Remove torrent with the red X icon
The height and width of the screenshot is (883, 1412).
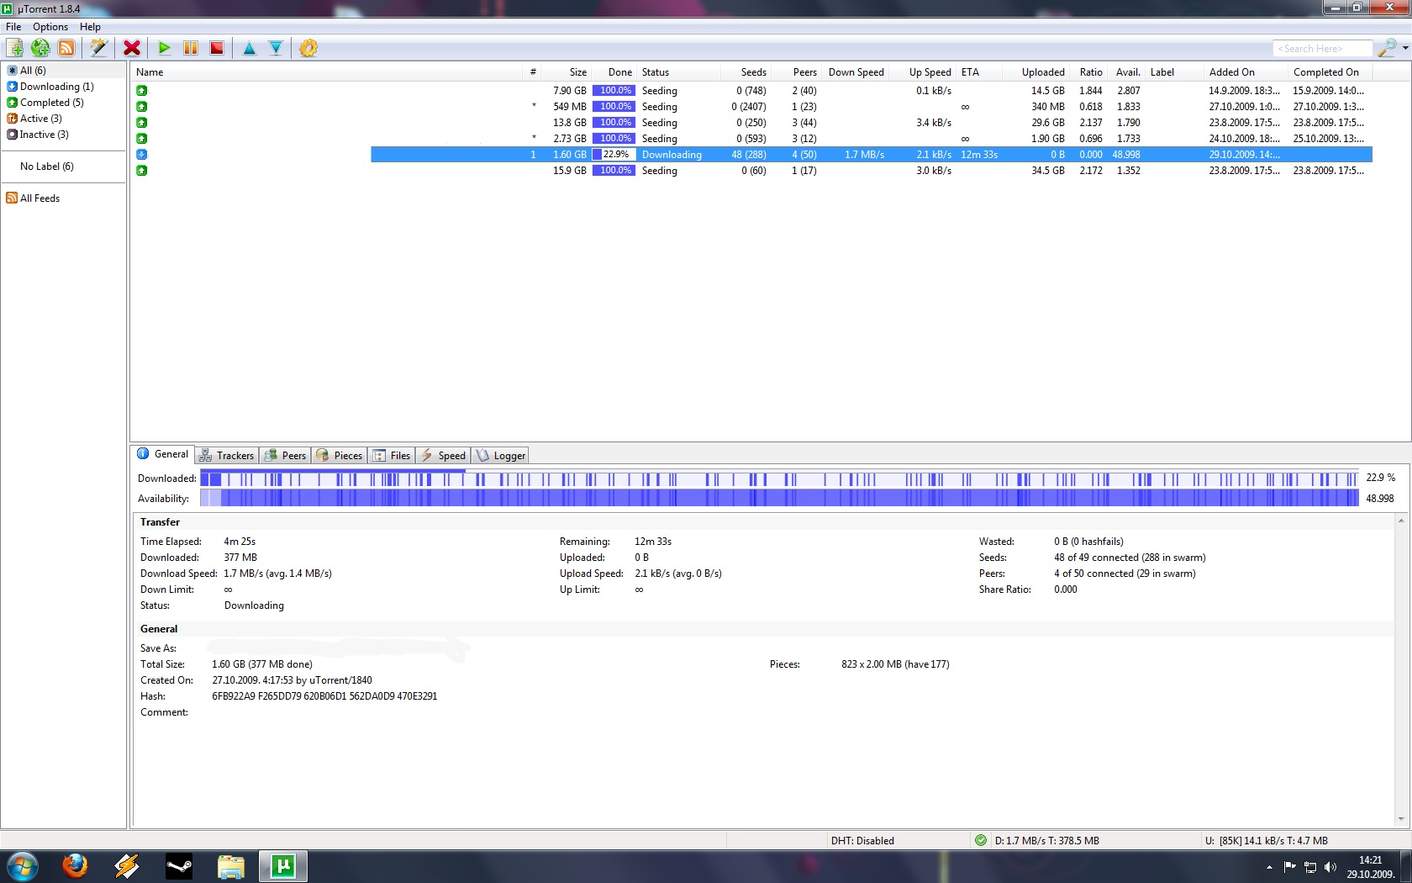pos(131,48)
